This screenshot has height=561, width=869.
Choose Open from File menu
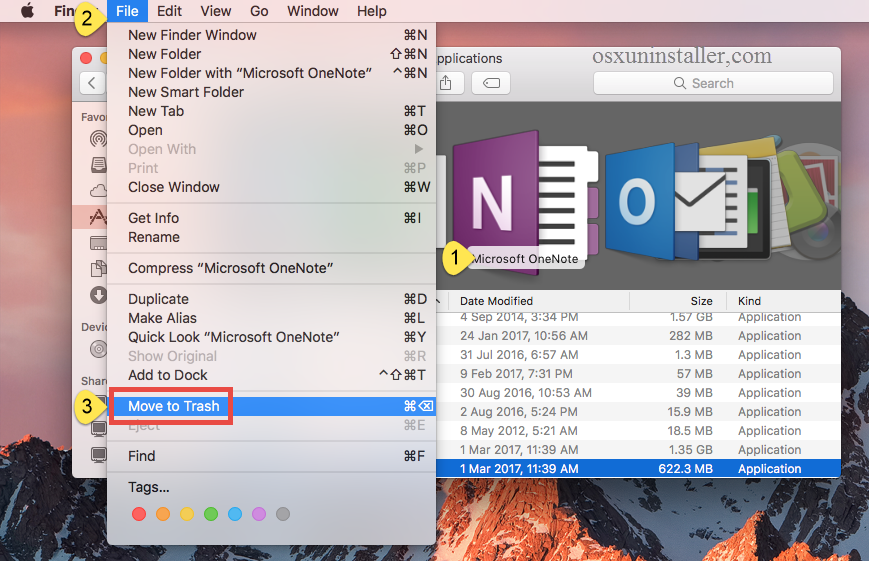(272, 130)
